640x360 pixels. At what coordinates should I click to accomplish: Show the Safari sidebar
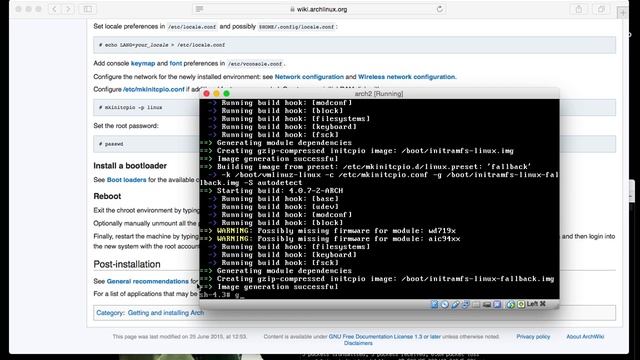tap(88, 9)
